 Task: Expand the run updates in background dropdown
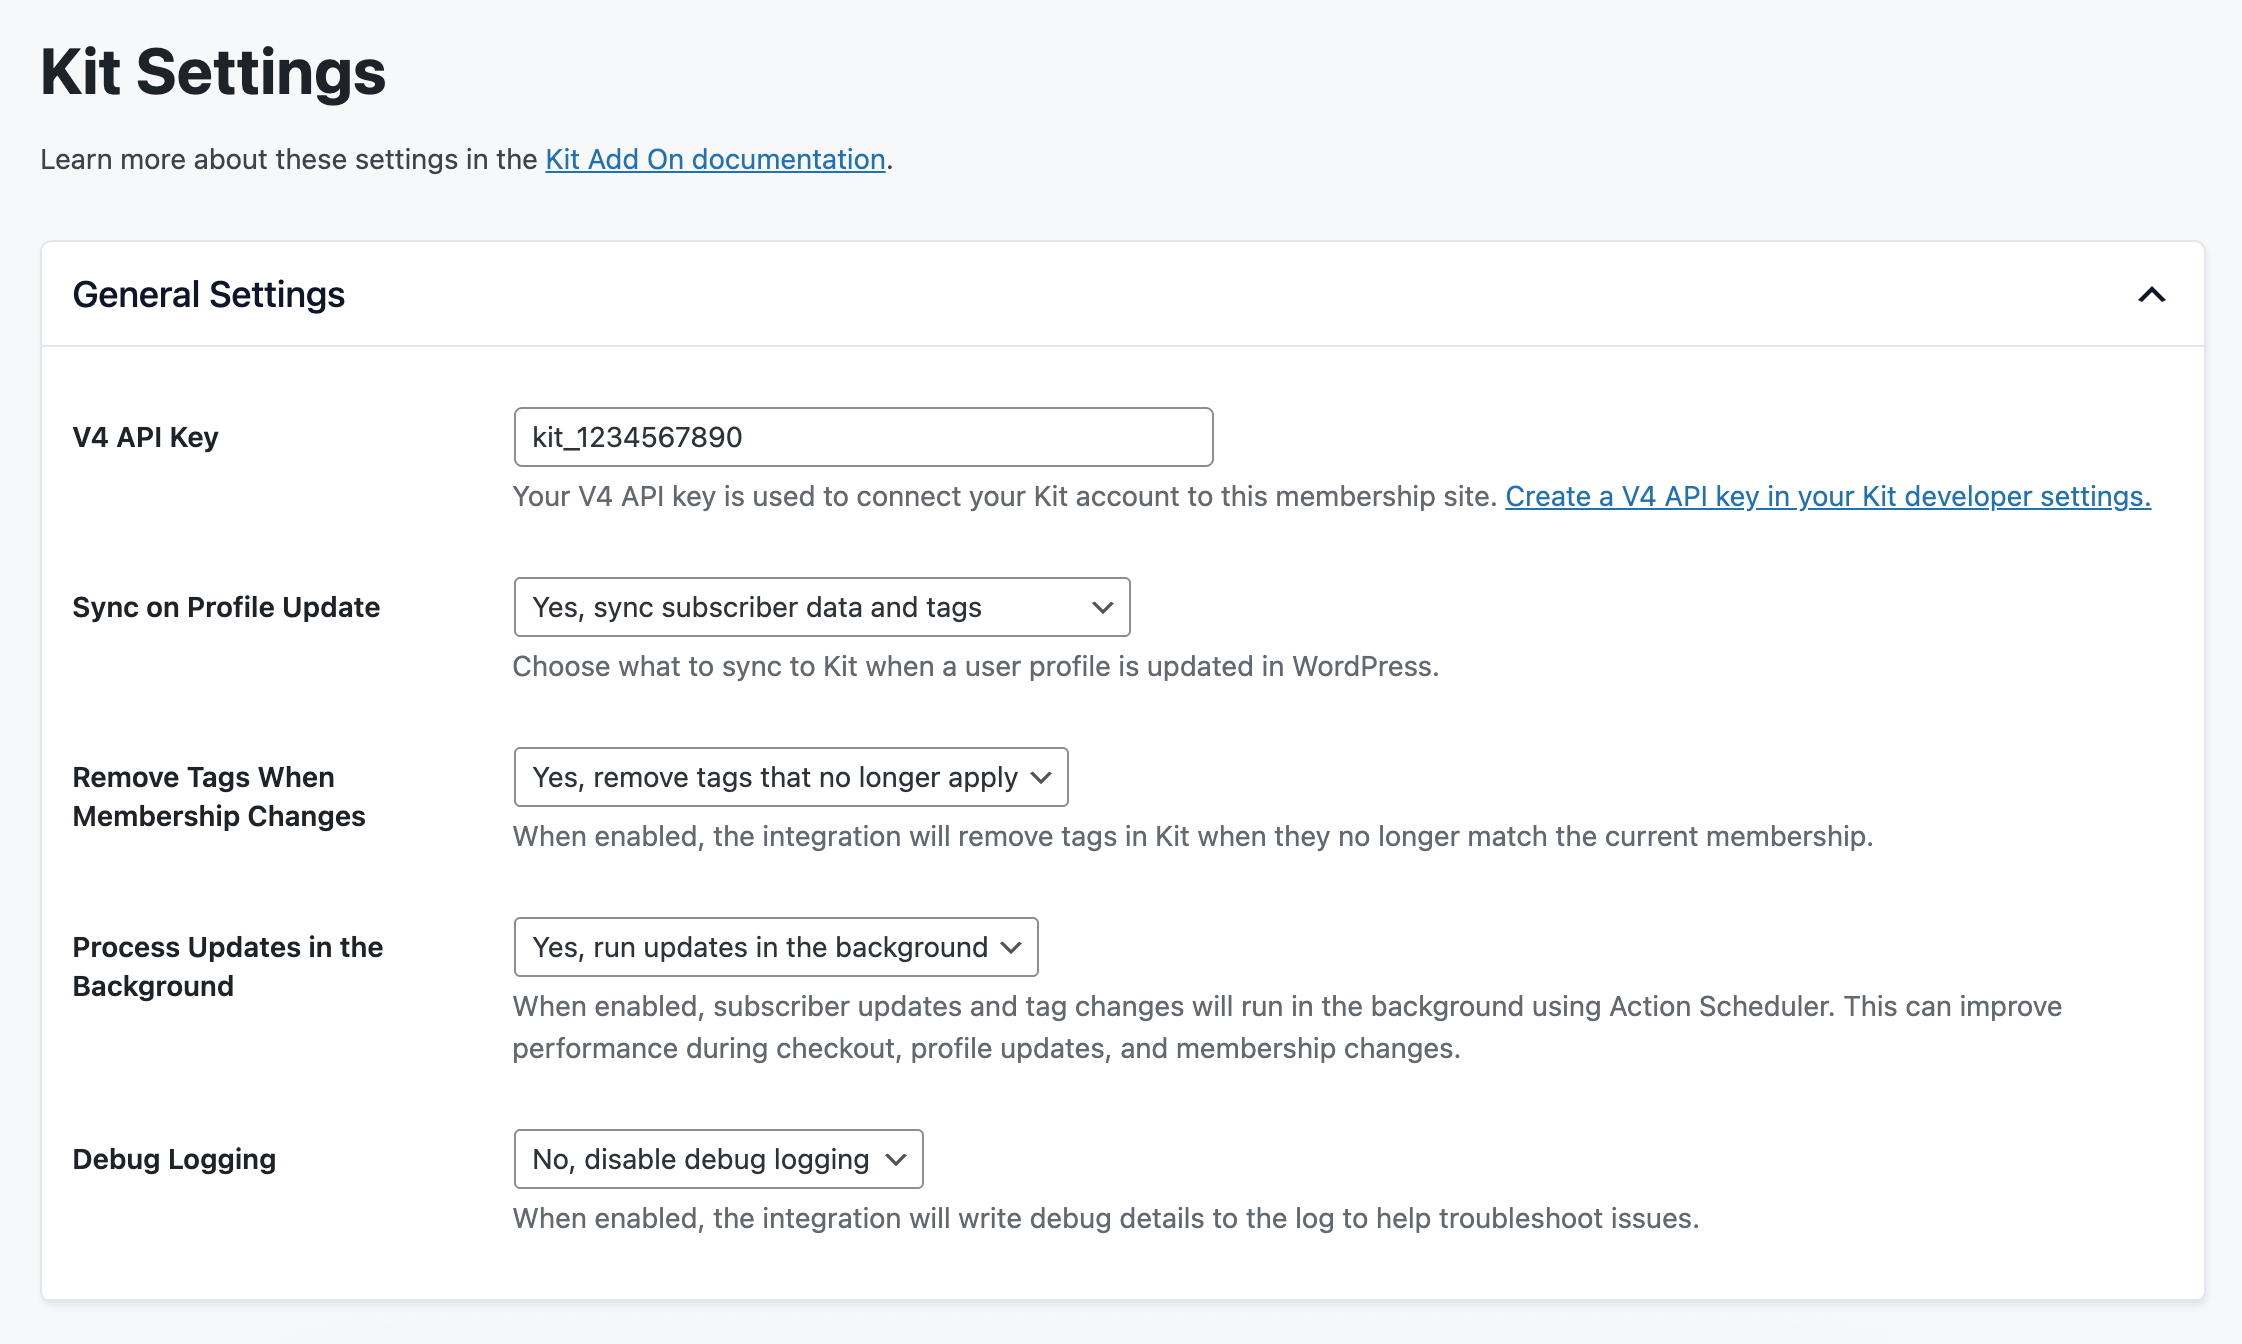pos(775,947)
